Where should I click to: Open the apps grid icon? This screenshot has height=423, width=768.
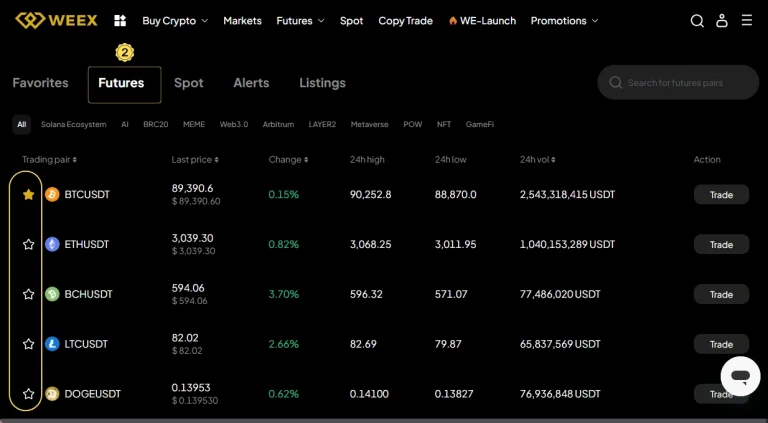click(x=120, y=21)
